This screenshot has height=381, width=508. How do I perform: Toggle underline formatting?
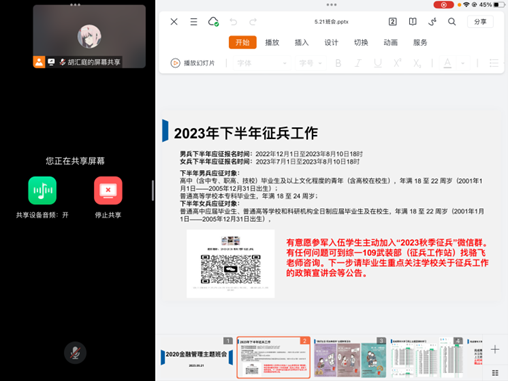pos(378,63)
